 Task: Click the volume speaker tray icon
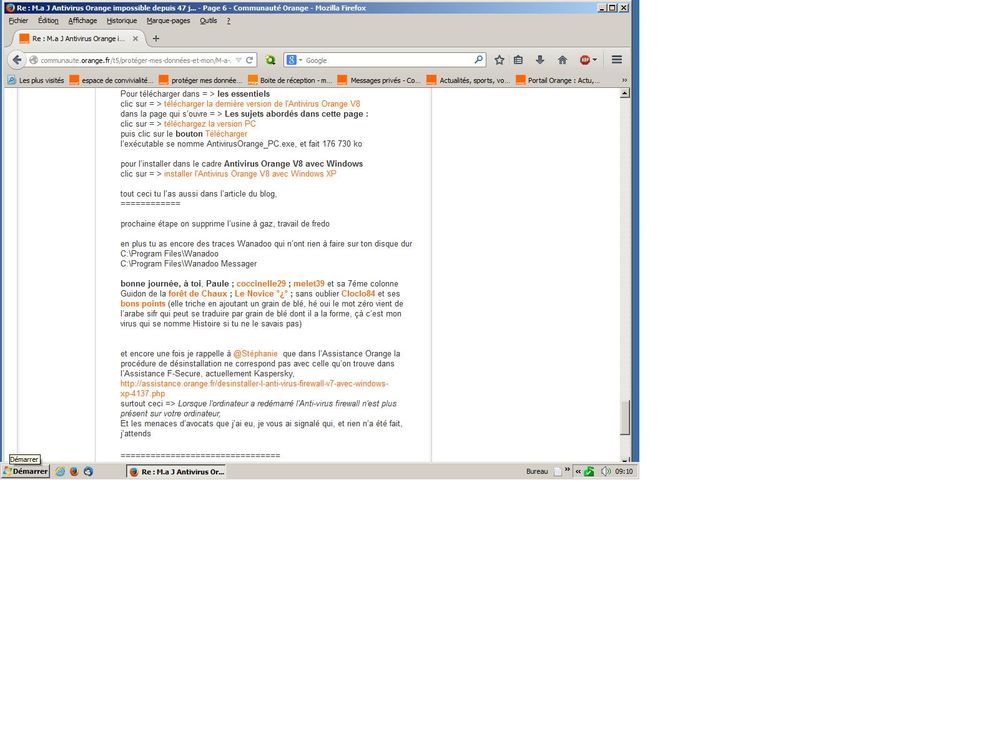click(605, 471)
